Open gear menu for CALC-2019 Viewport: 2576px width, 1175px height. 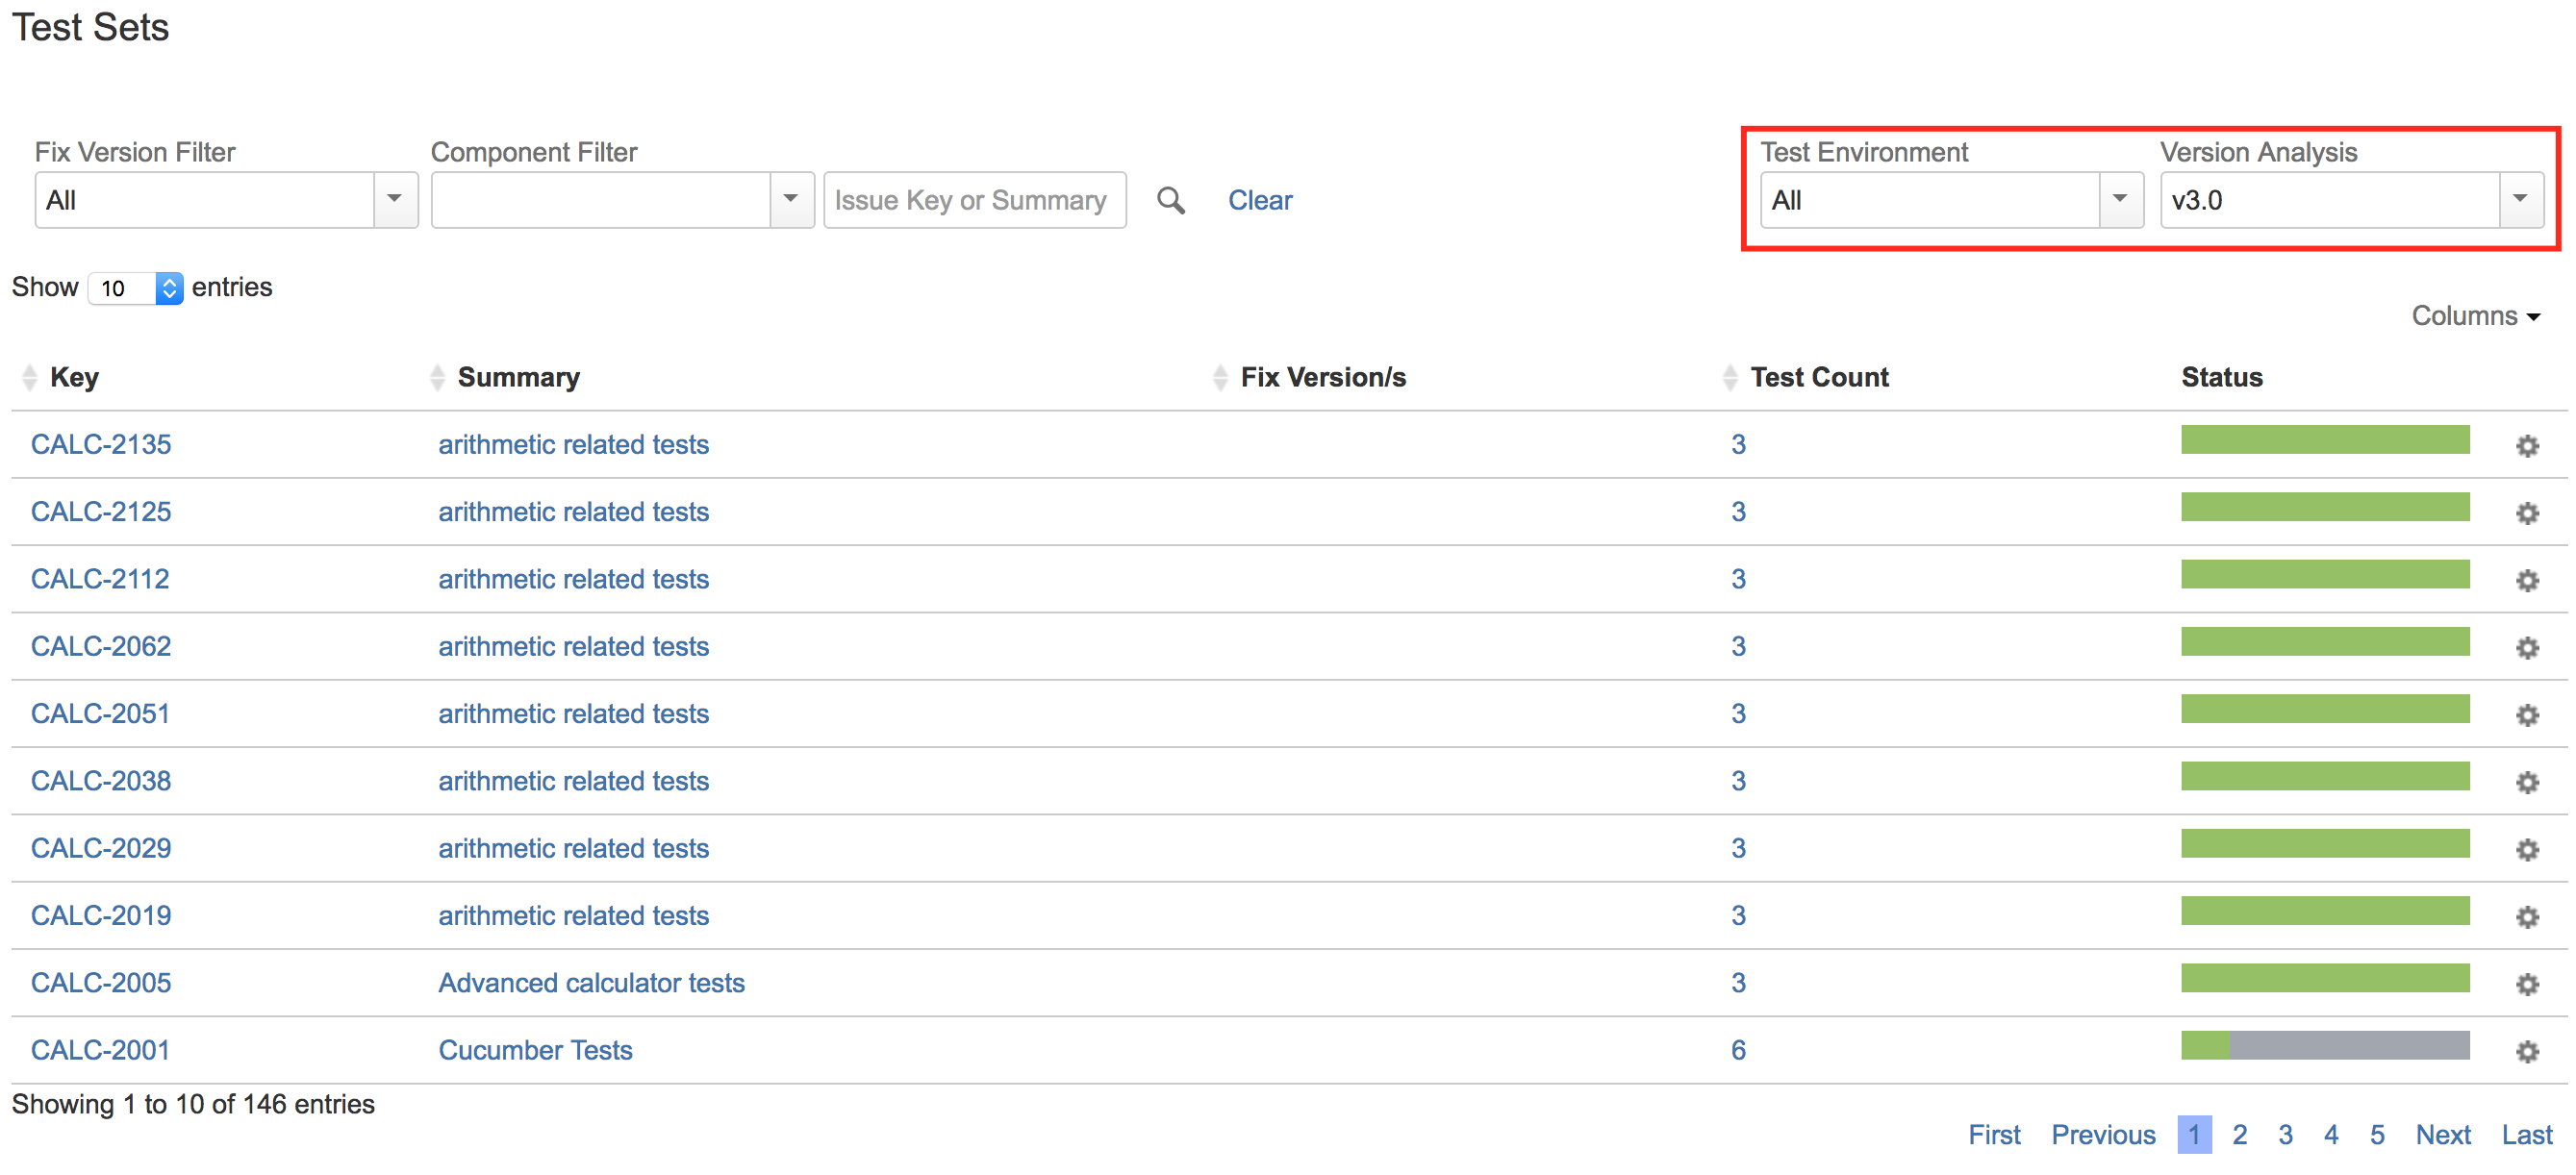[2527, 917]
